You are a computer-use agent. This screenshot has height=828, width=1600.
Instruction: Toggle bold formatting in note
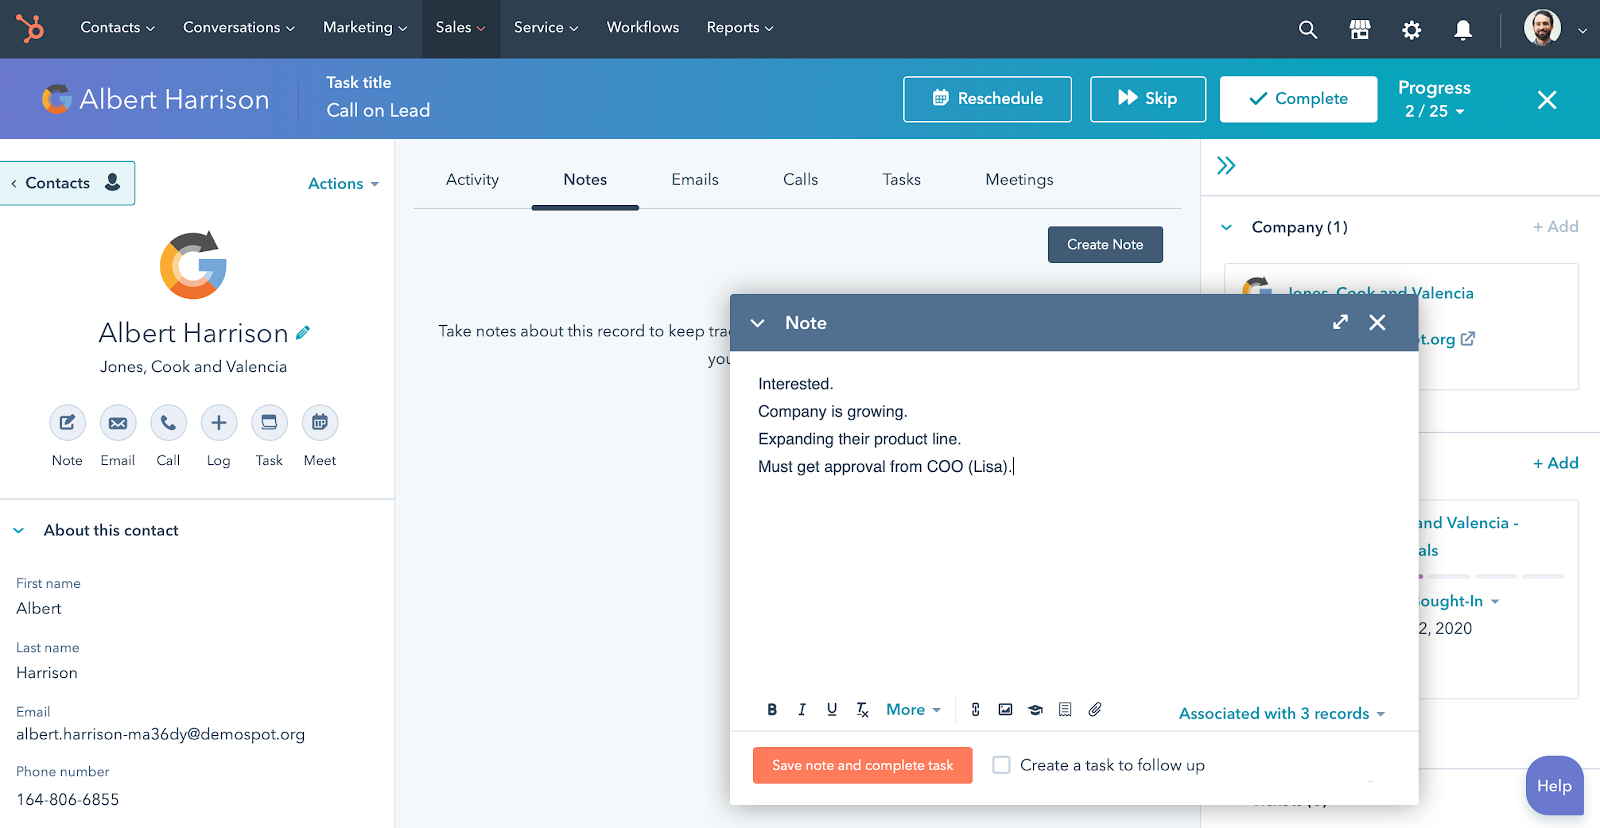(772, 710)
